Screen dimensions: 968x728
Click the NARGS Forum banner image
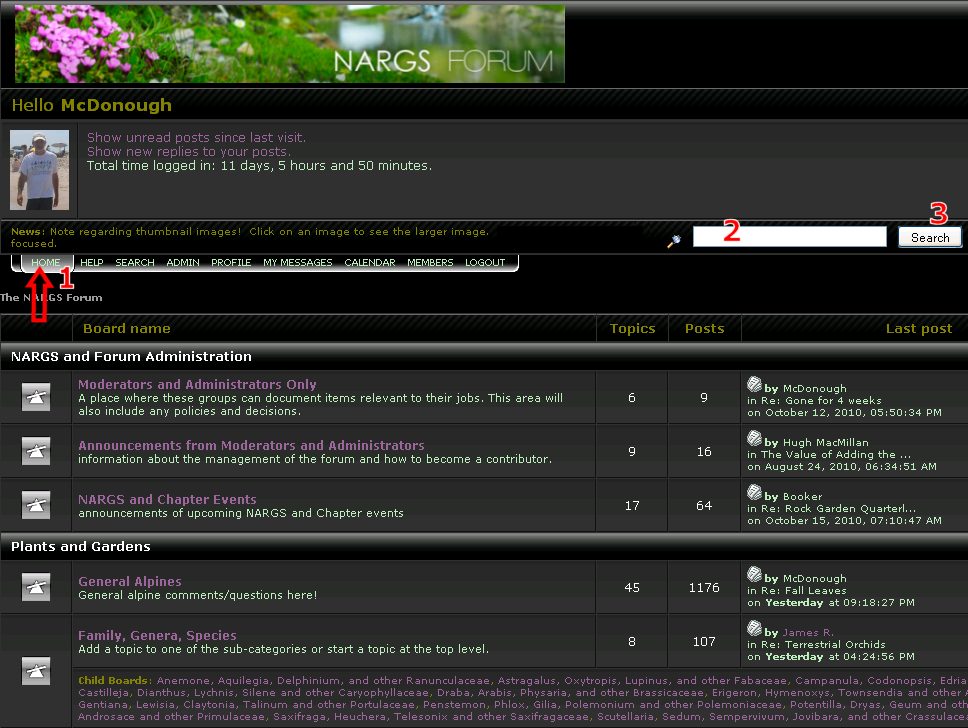pyautogui.click(x=289, y=43)
